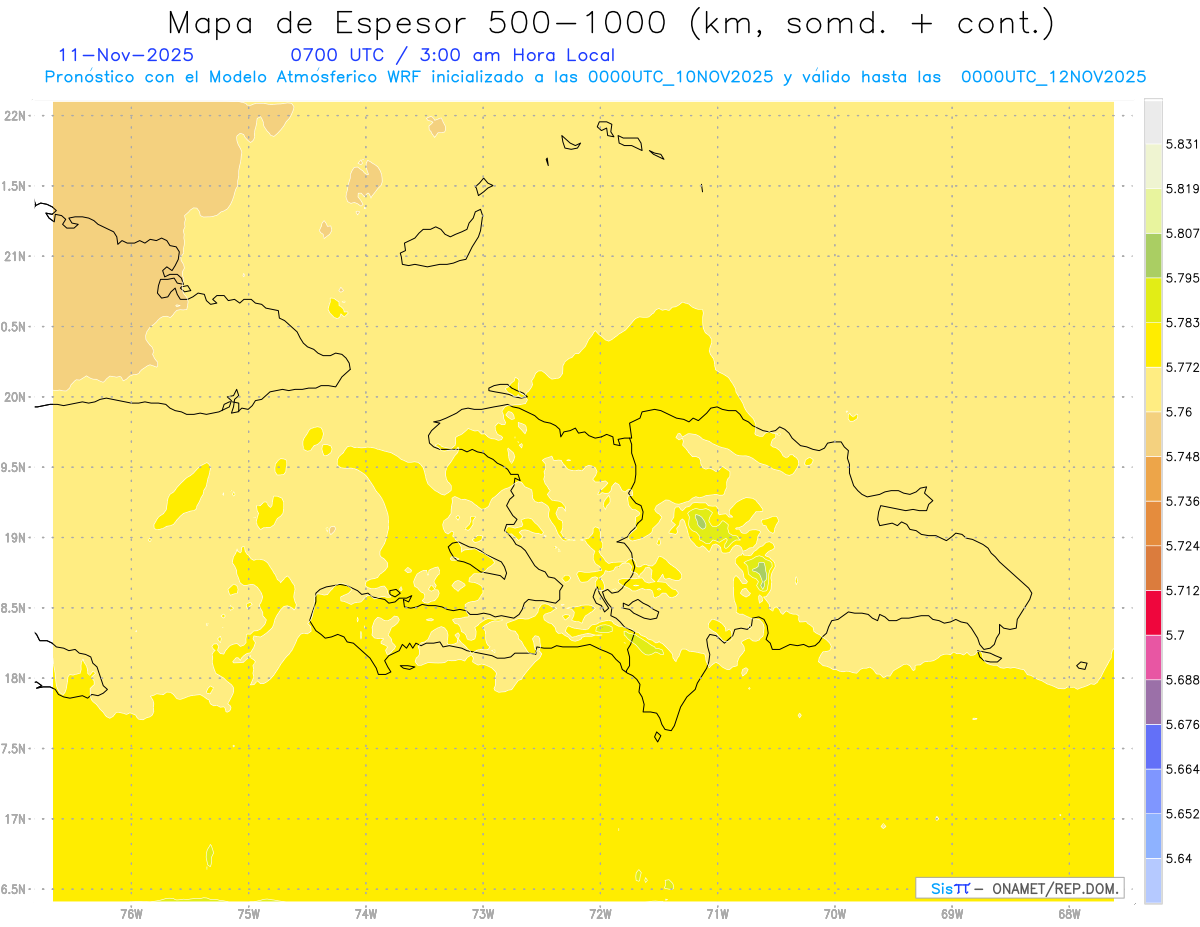The height and width of the screenshot is (927, 1200).
Task: Click the legend value '5.64'
Action: click(x=1180, y=859)
